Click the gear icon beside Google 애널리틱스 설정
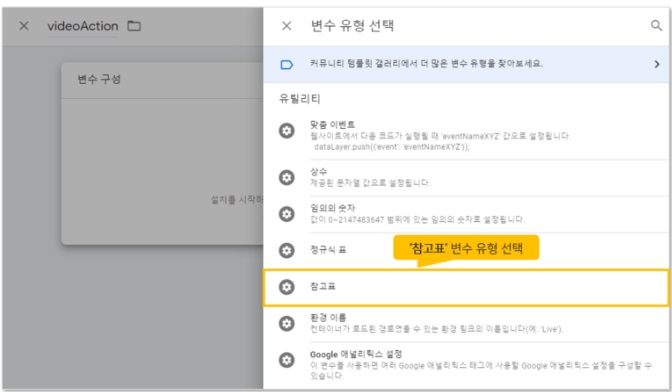Viewport: 672px width, 392px height. click(x=287, y=360)
